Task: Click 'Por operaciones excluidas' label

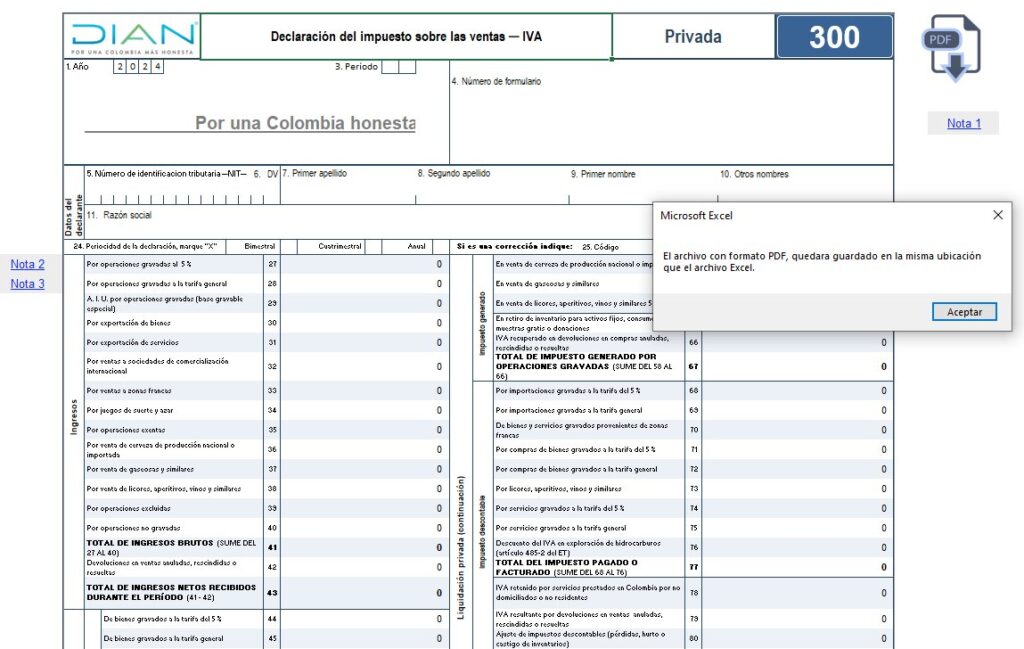Action: point(129,508)
